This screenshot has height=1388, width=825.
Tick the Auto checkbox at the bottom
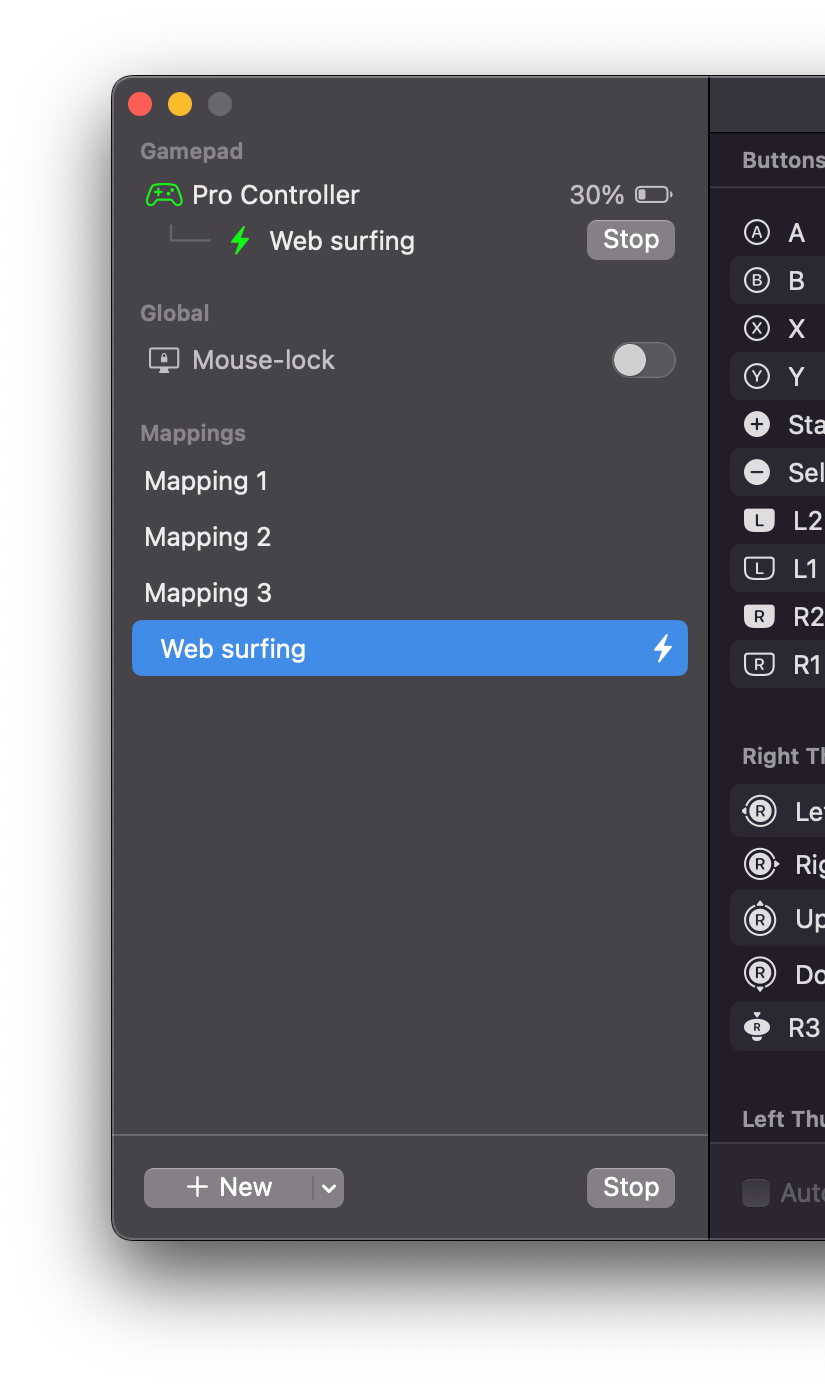(756, 1192)
